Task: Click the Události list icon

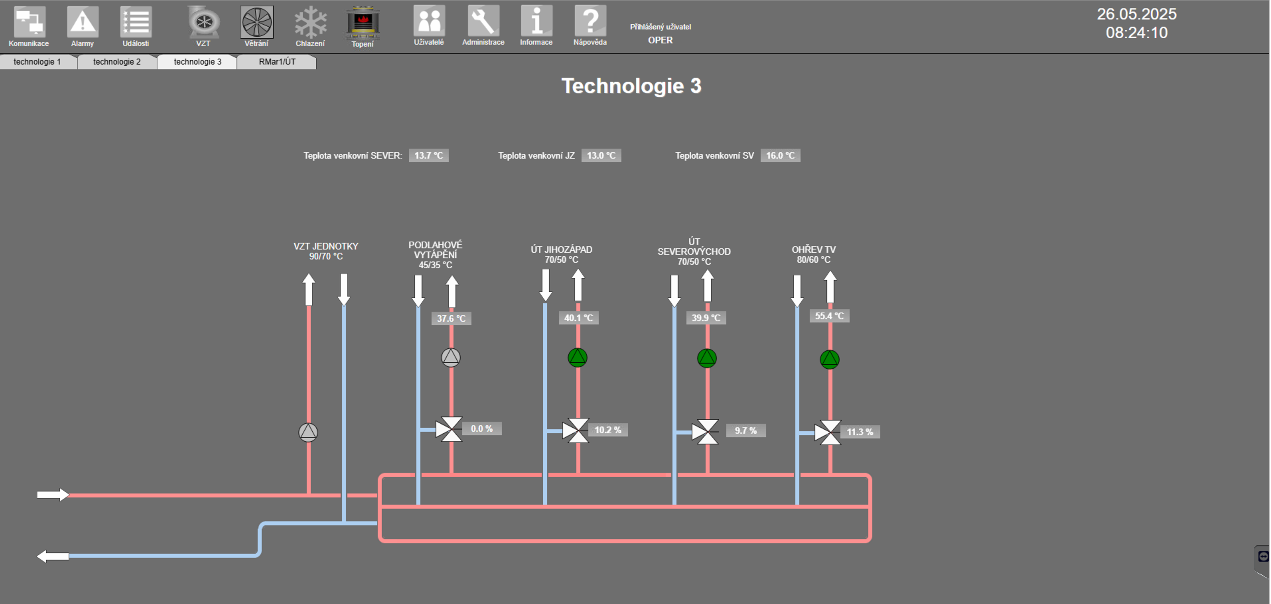Action: (136, 22)
